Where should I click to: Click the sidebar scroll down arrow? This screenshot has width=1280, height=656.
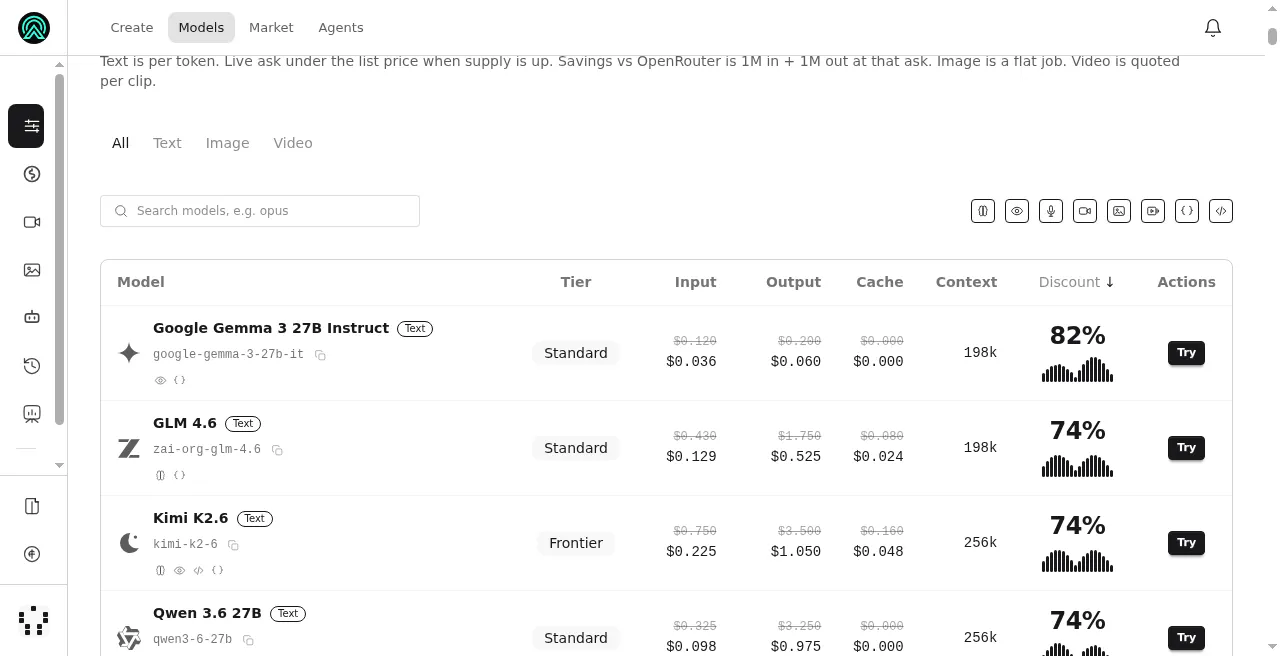[59, 465]
